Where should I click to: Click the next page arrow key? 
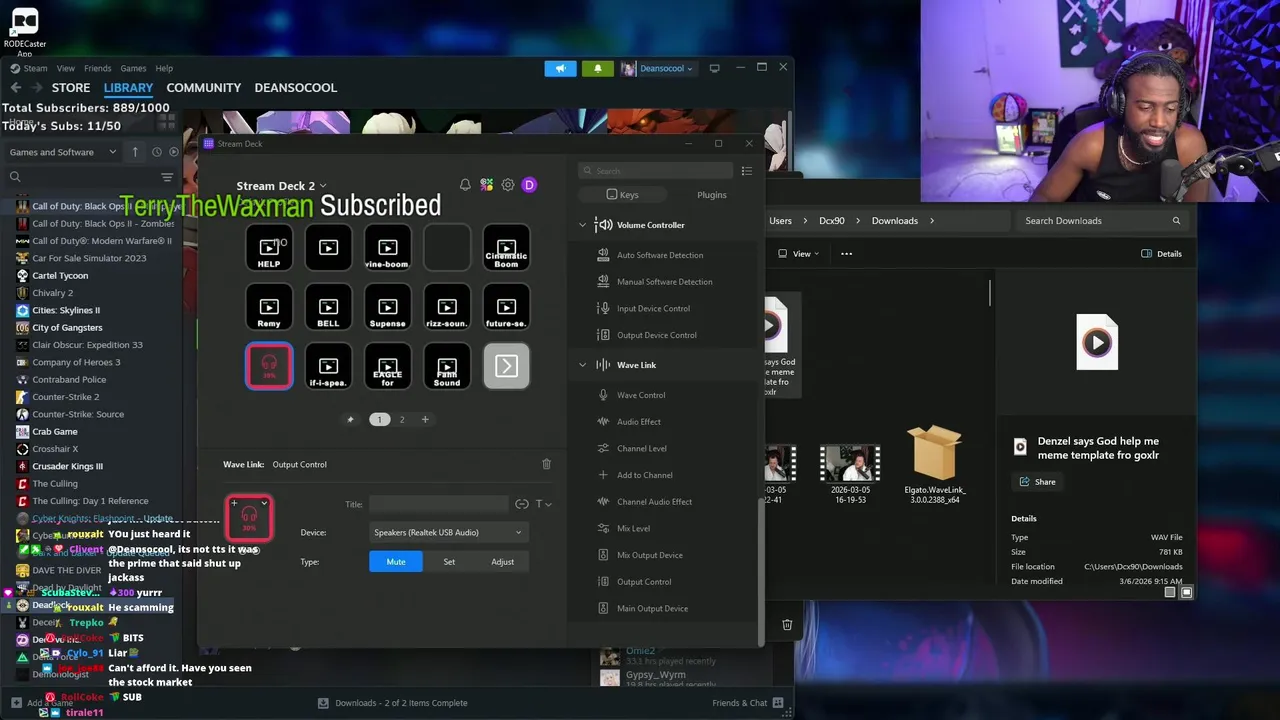(506, 367)
